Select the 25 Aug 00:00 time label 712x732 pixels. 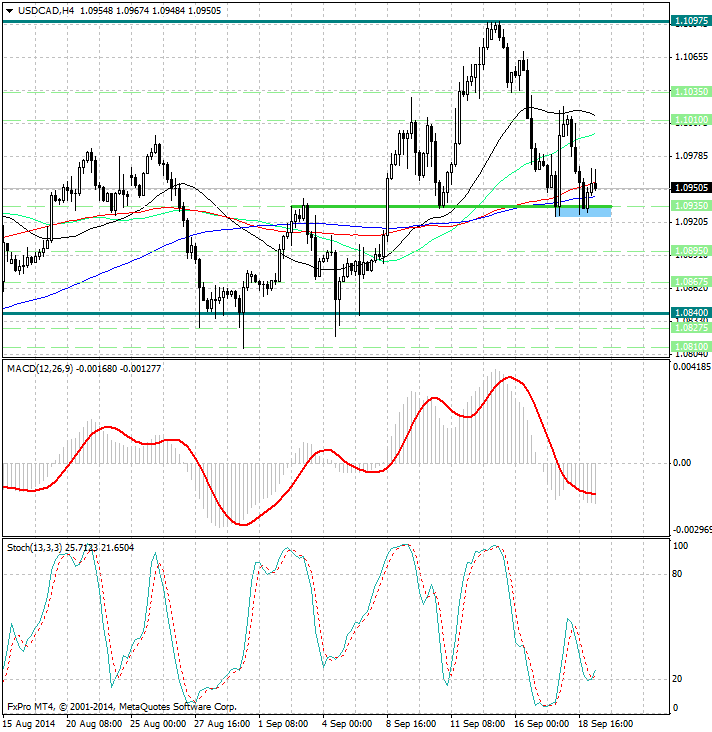pos(158,724)
